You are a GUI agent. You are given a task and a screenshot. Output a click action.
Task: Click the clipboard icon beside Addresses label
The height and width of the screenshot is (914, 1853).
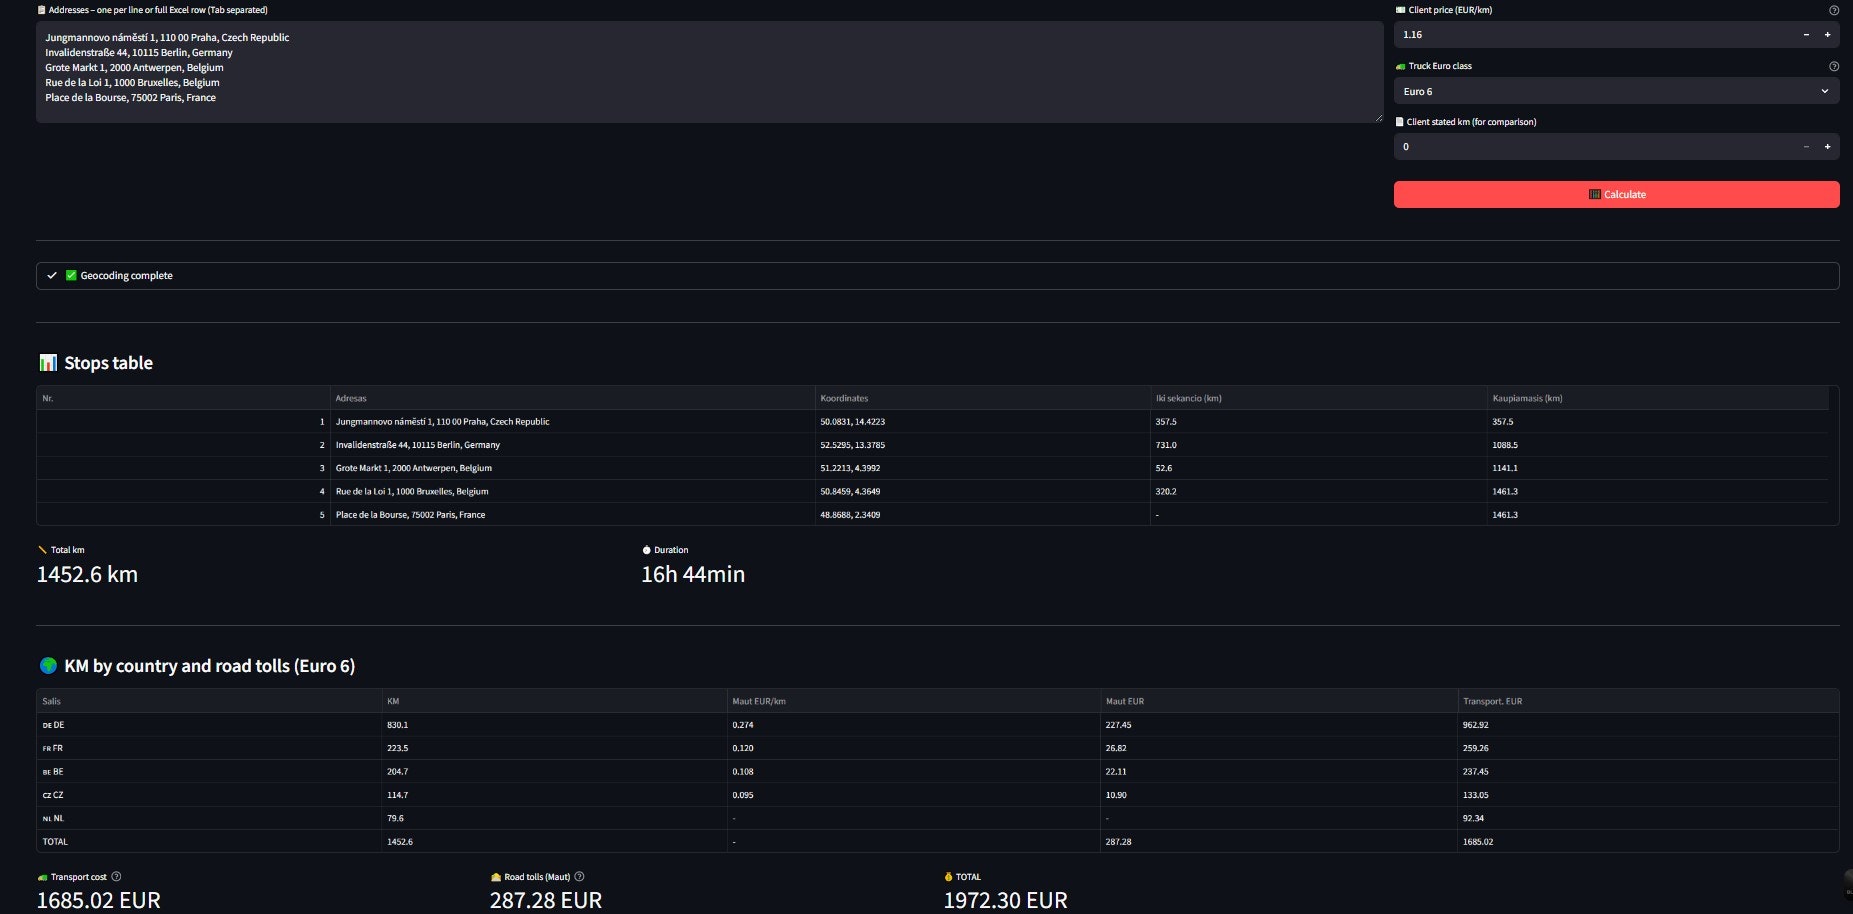coord(40,9)
